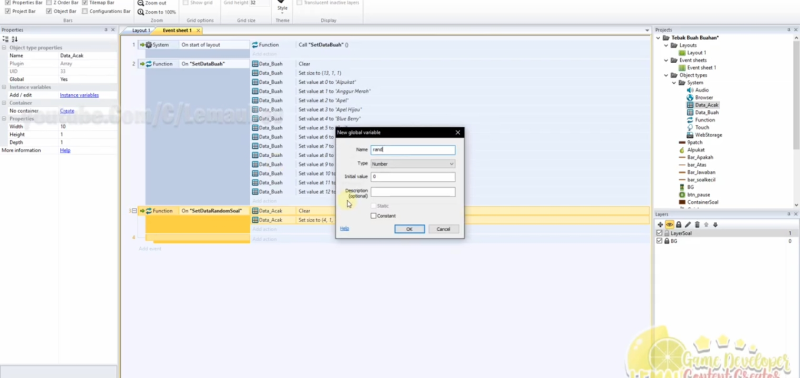Toggle Configurations Bar checkbox
This screenshot has height=378, width=800.
coord(85,11)
